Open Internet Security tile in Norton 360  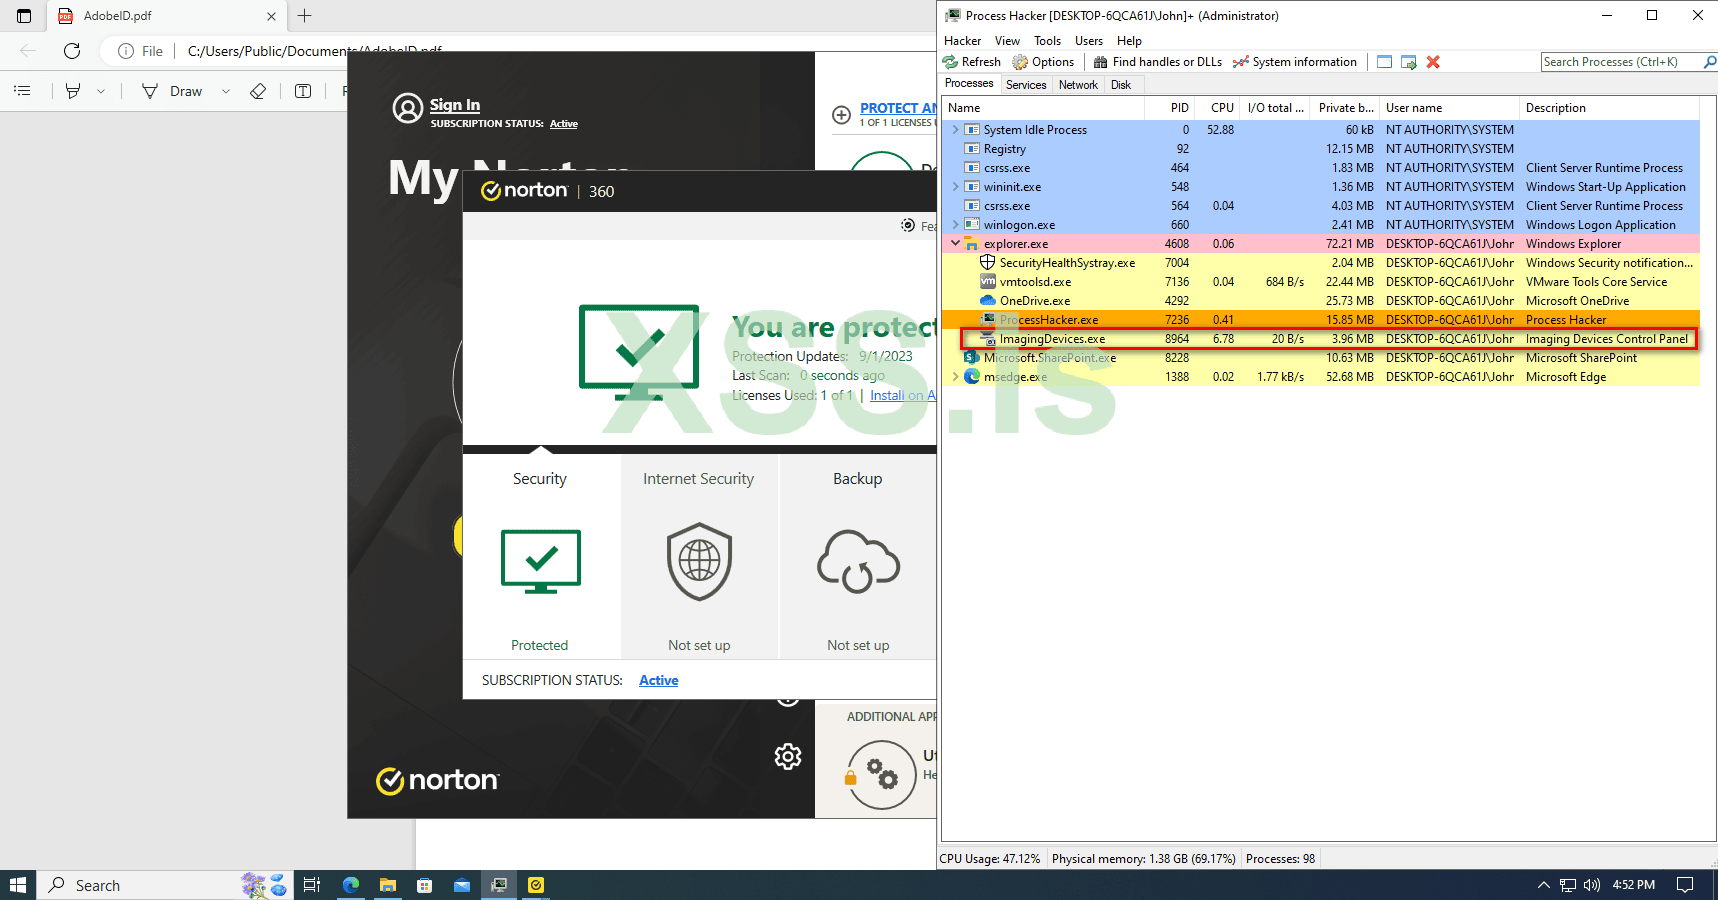(x=699, y=557)
